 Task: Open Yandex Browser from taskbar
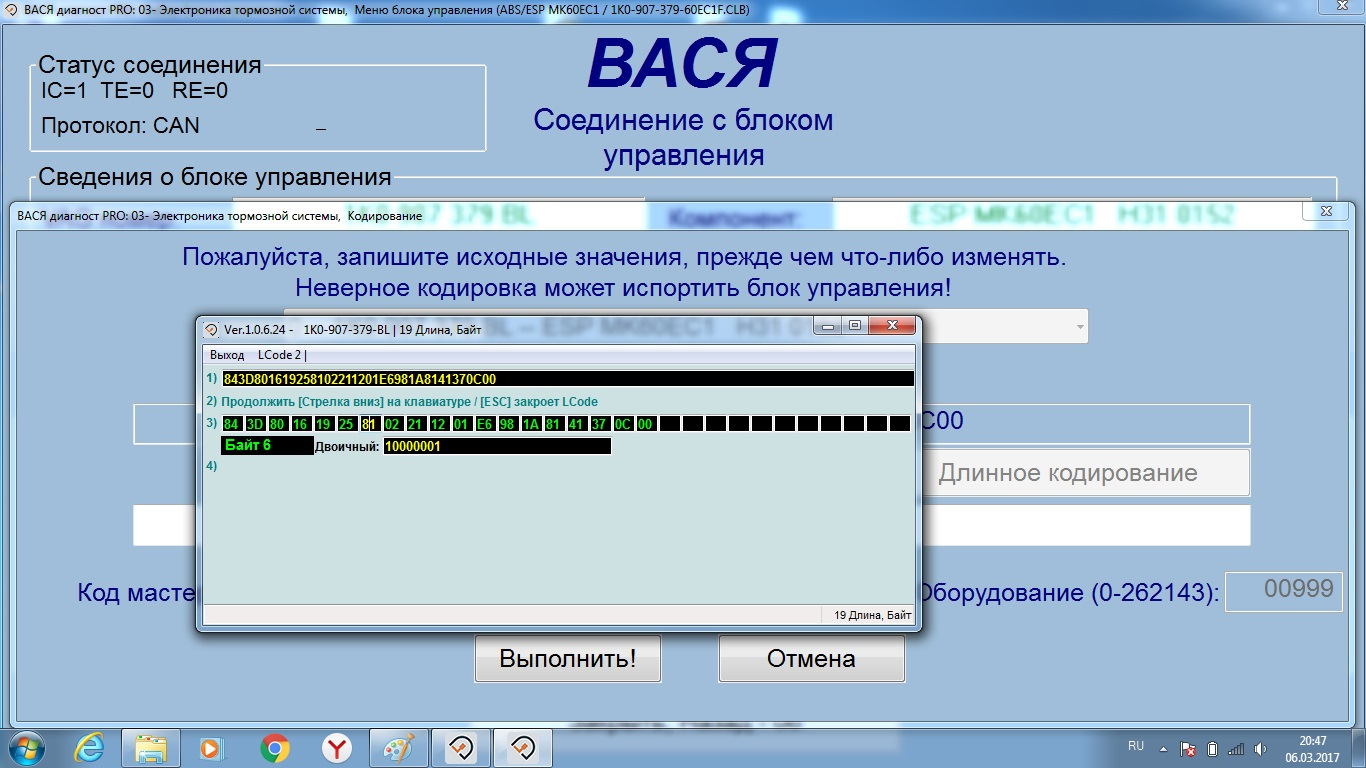[336, 747]
